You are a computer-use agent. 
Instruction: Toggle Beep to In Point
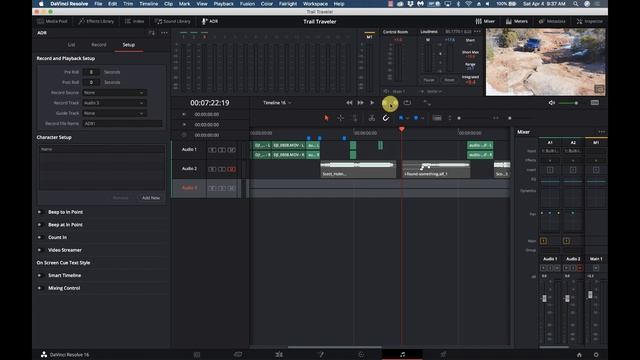point(40,212)
